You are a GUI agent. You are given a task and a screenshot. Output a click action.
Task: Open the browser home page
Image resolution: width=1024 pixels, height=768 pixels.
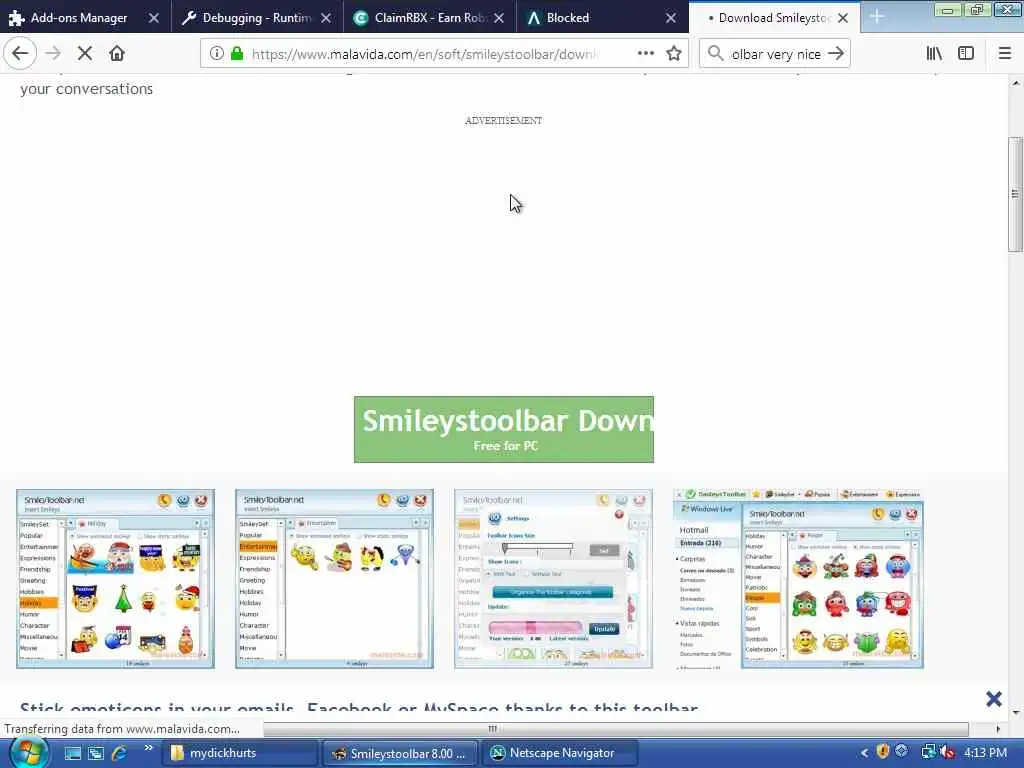click(x=117, y=54)
